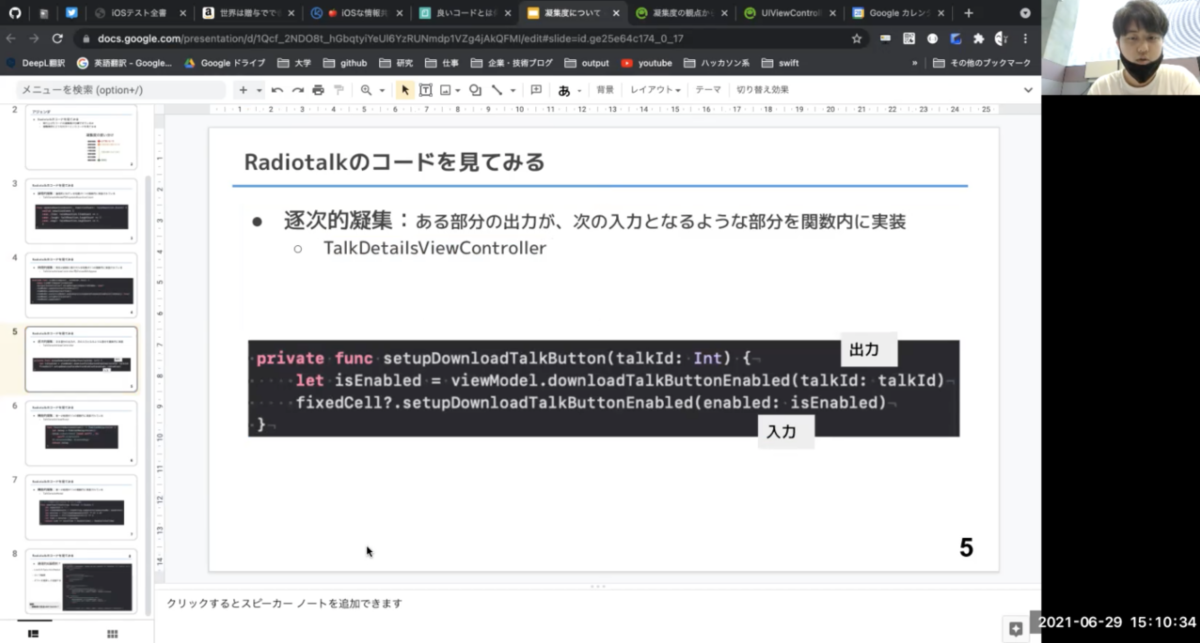Print the presentation
Viewport: 1200px width, 643px height.
click(318, 90)
